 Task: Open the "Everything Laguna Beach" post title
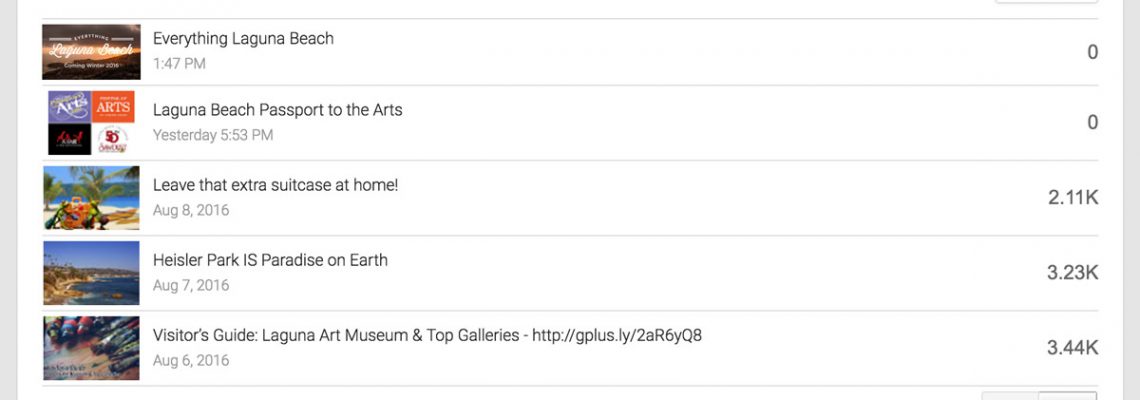[243, 39]
